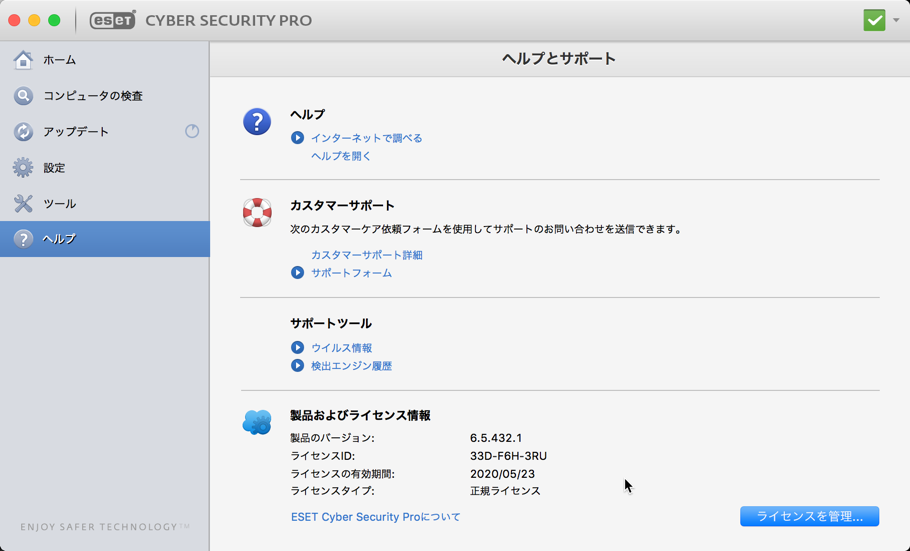The image size is (910, 551).
Task: Click the Home house icon in sidebar
Action: [23, 60]
